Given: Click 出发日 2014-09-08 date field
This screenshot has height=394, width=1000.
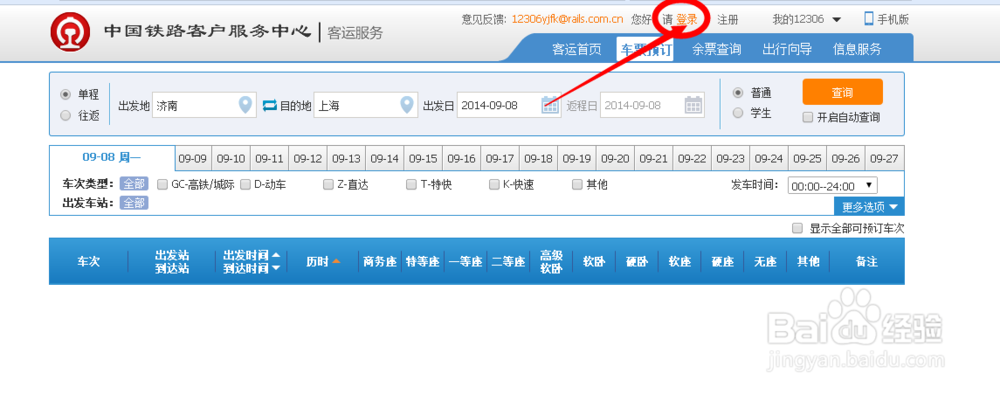Looking at the screenshot, I should [x=509, y=105].
